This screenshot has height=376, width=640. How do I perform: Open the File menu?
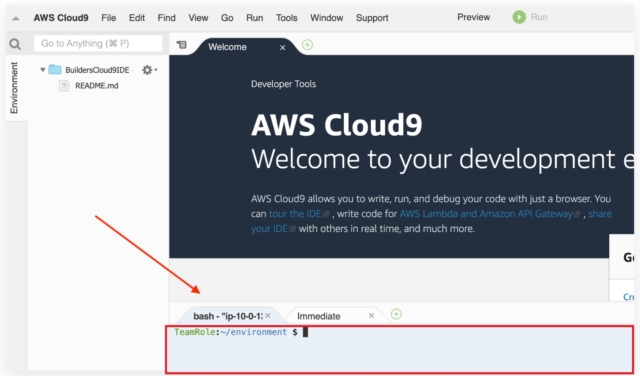click(109, 18)
